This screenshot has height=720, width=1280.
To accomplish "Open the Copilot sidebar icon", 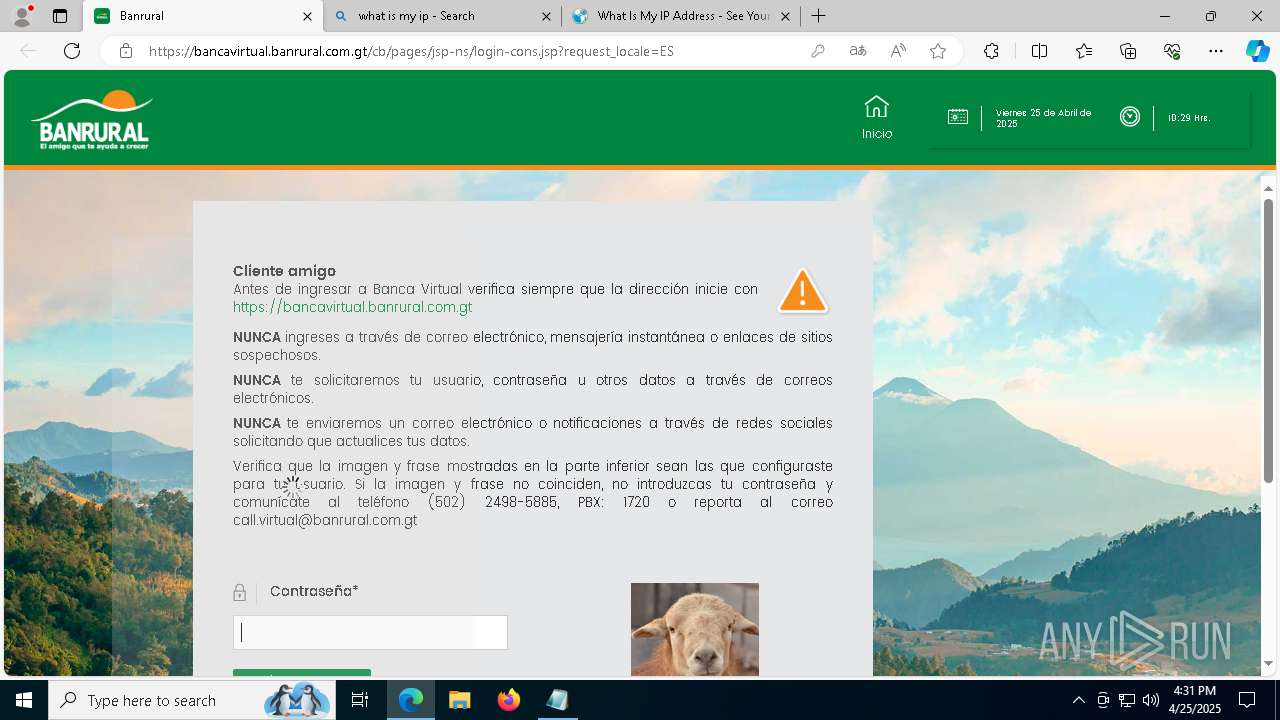I will [1257, 51].
